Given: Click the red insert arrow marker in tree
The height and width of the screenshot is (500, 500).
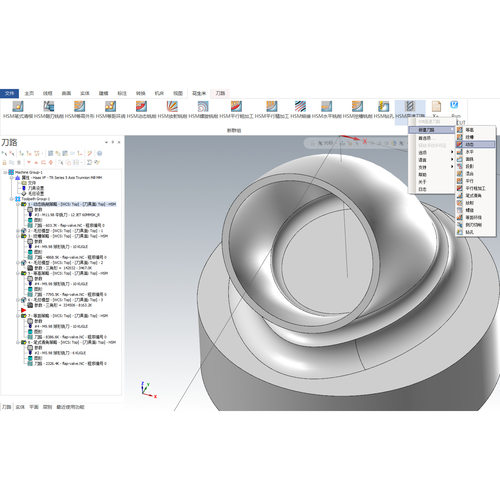Looking at the screenshot, I should click(x=23, y=310).
